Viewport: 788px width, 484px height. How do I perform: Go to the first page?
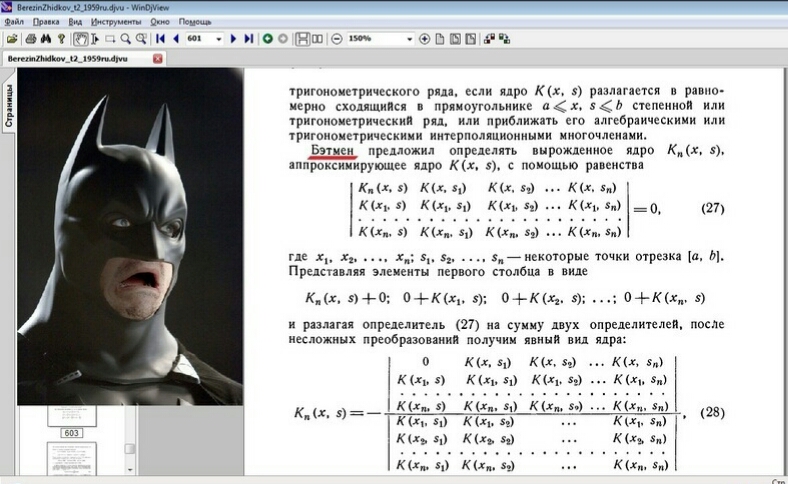[x=160, y=39]
